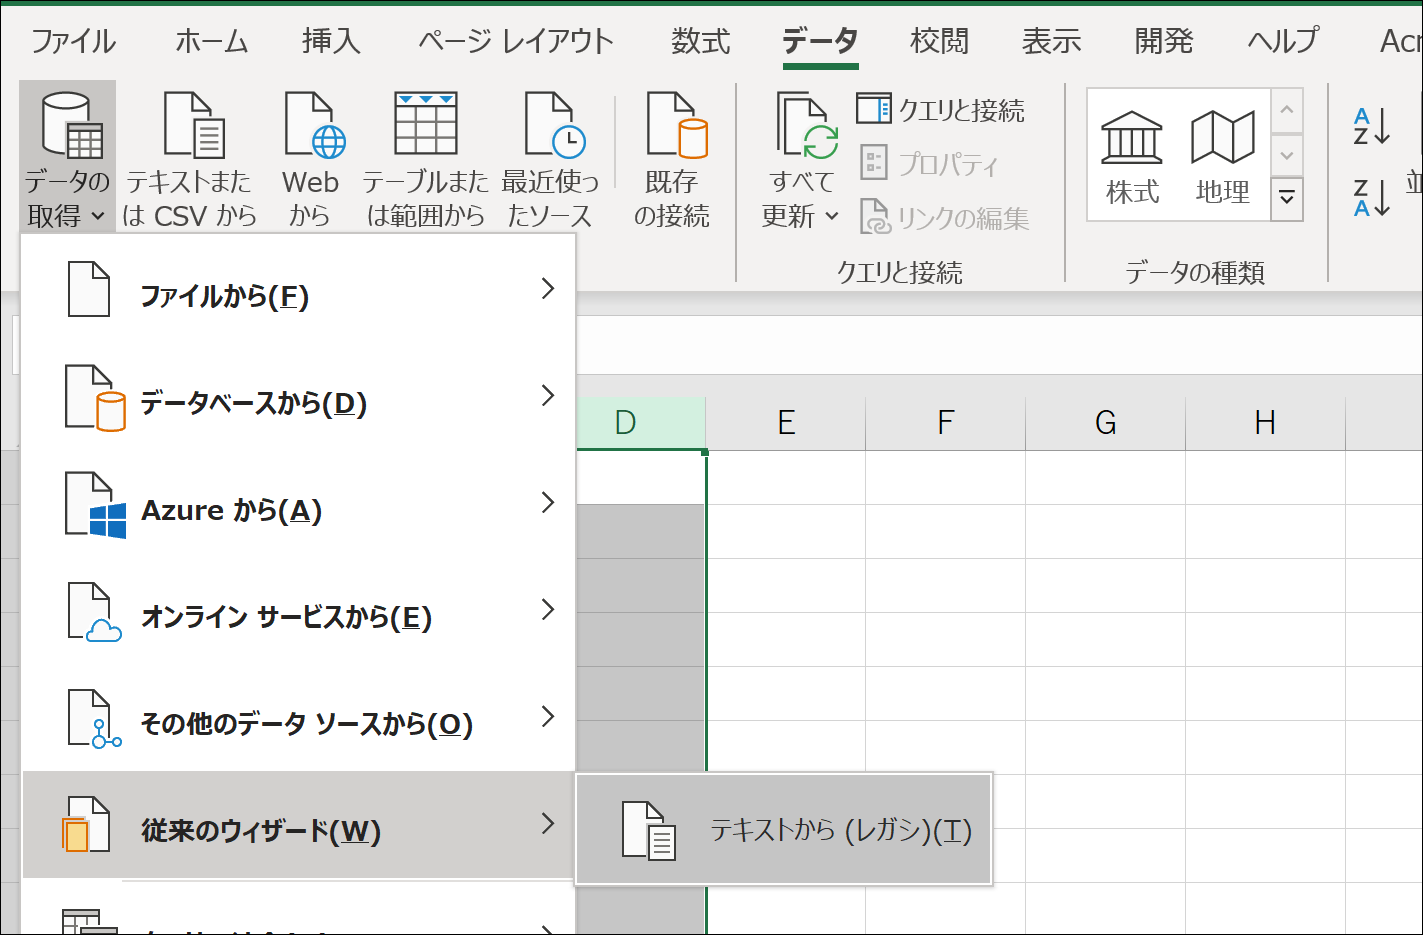Open オンライン サービスから(E) menu item
The image size is (1423, 935).
point(299,611)
